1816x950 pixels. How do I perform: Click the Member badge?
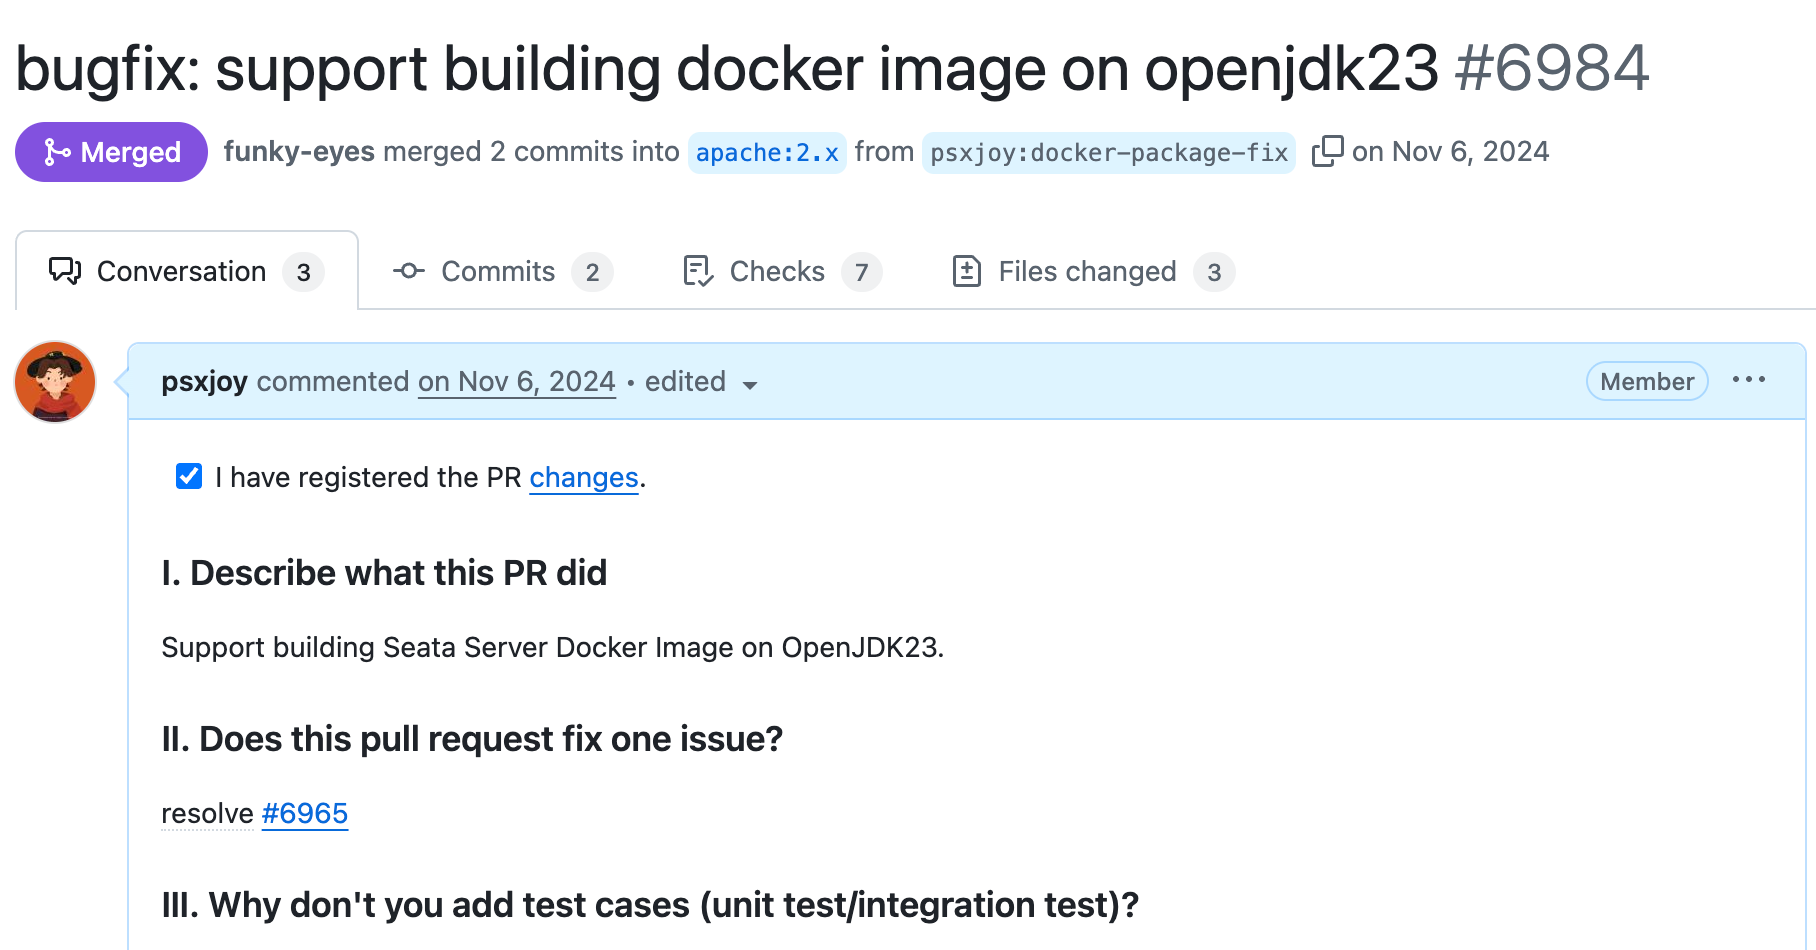point(1646,381)
